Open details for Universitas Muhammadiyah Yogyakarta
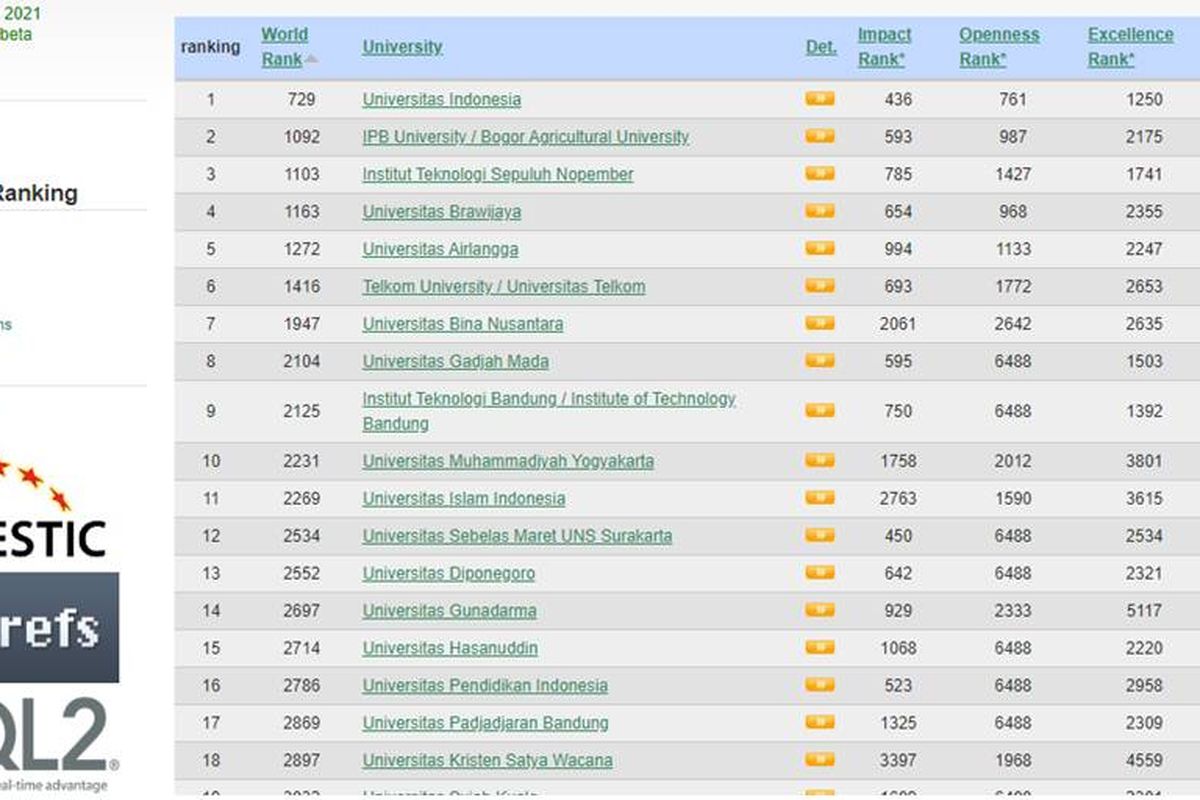1200x800 pixels. [x=819, y=460]
